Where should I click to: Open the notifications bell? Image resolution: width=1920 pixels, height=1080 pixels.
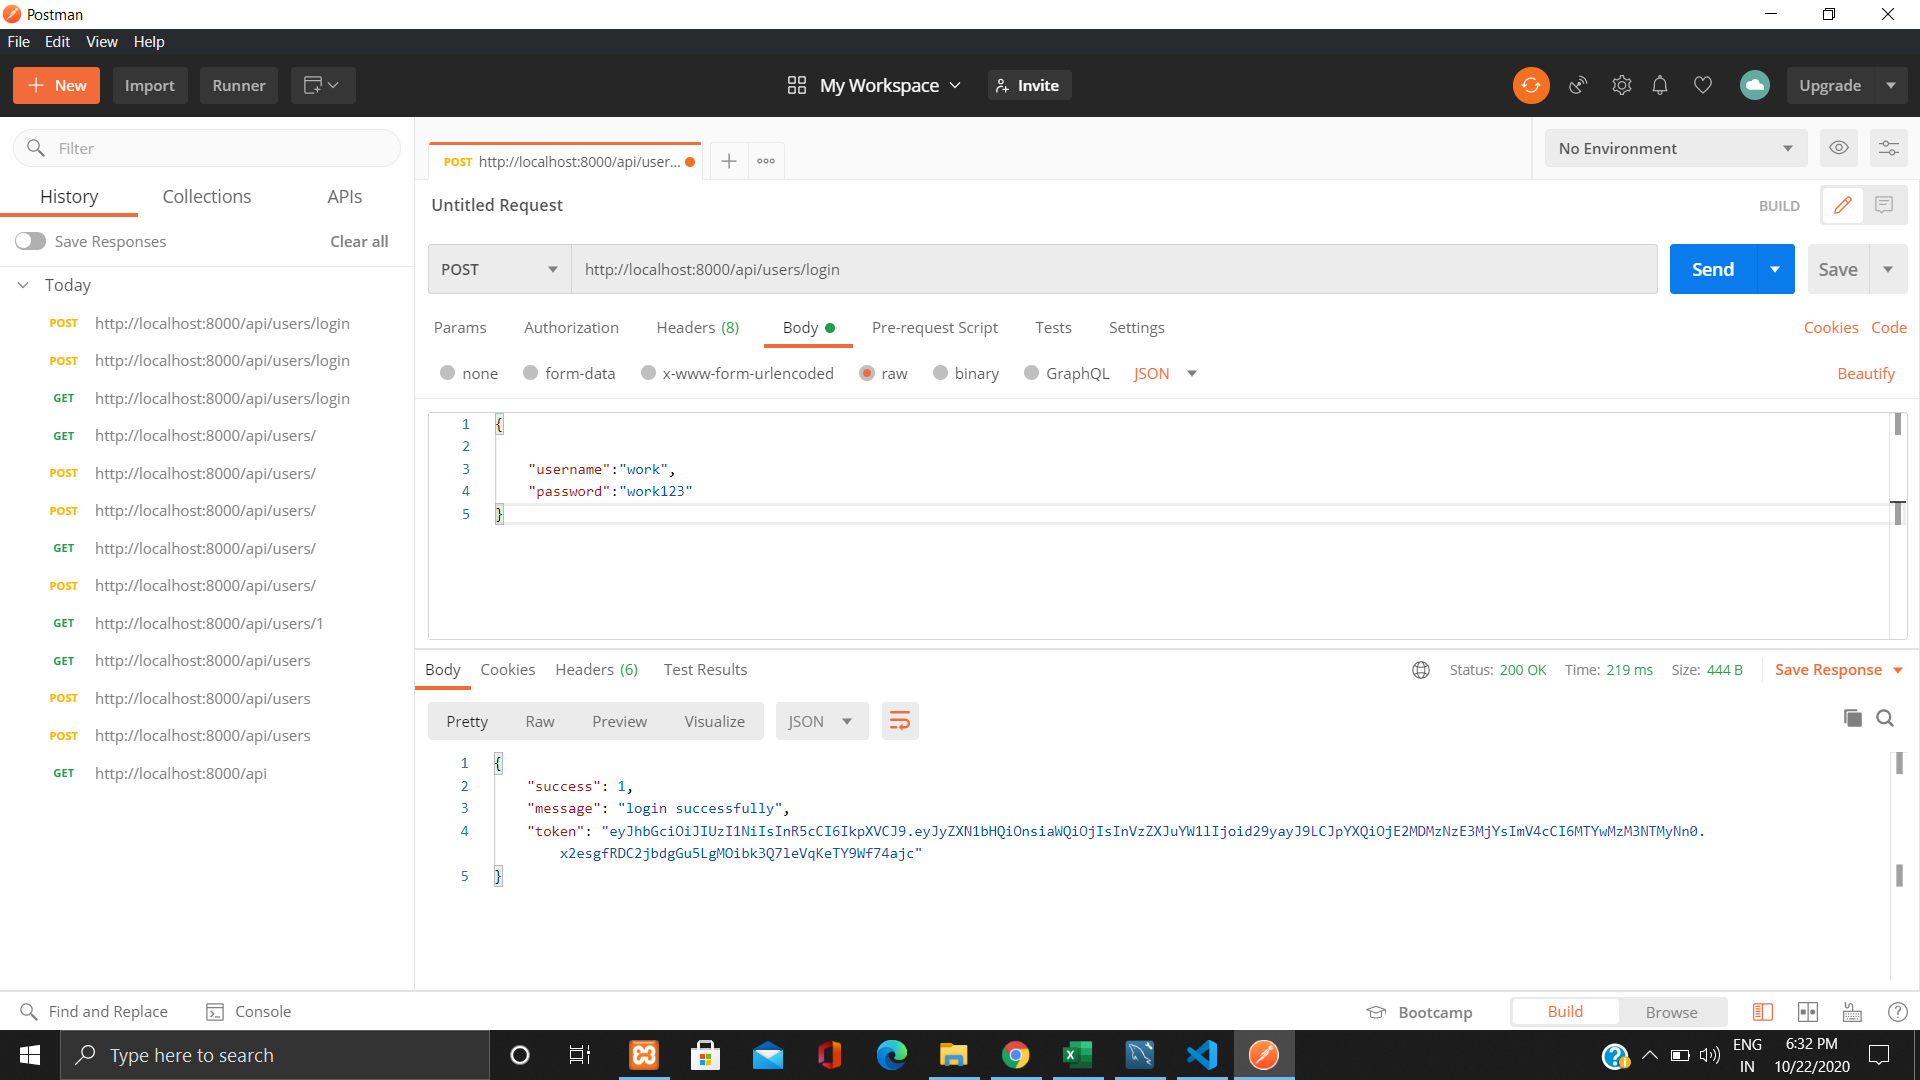pyautogui.click(x=1660, y=86)
